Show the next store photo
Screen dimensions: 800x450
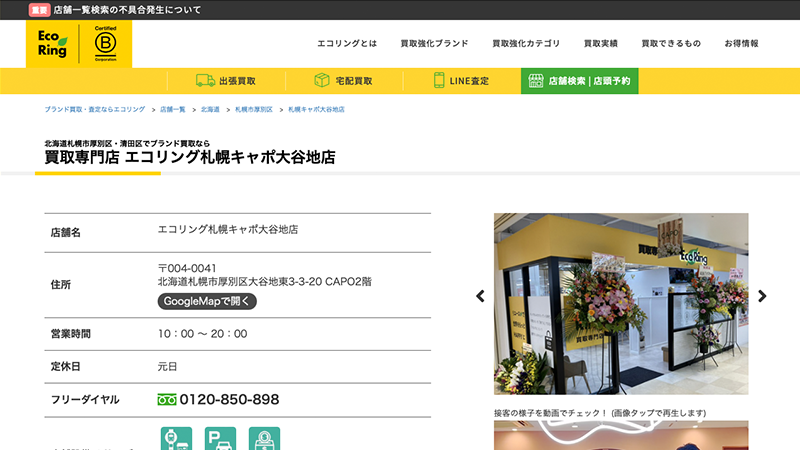click(762, 296)
